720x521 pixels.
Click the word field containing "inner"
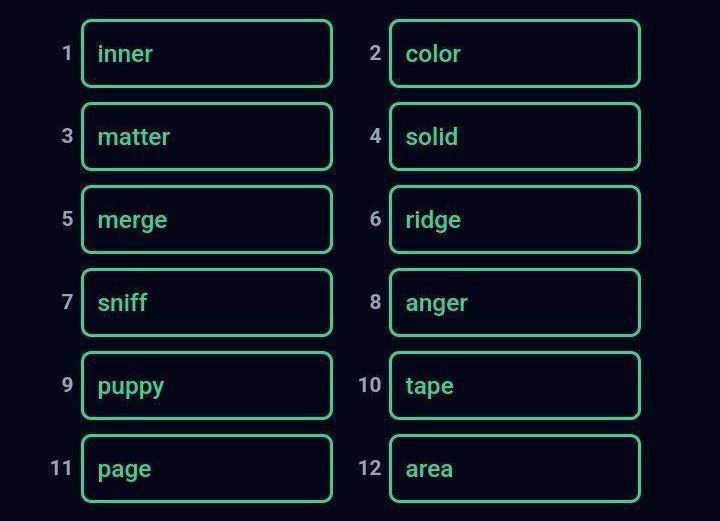207,53
